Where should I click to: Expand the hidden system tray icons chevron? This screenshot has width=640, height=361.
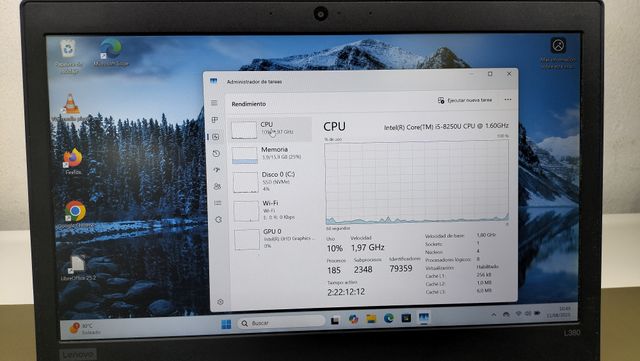[x=494, y=315]
